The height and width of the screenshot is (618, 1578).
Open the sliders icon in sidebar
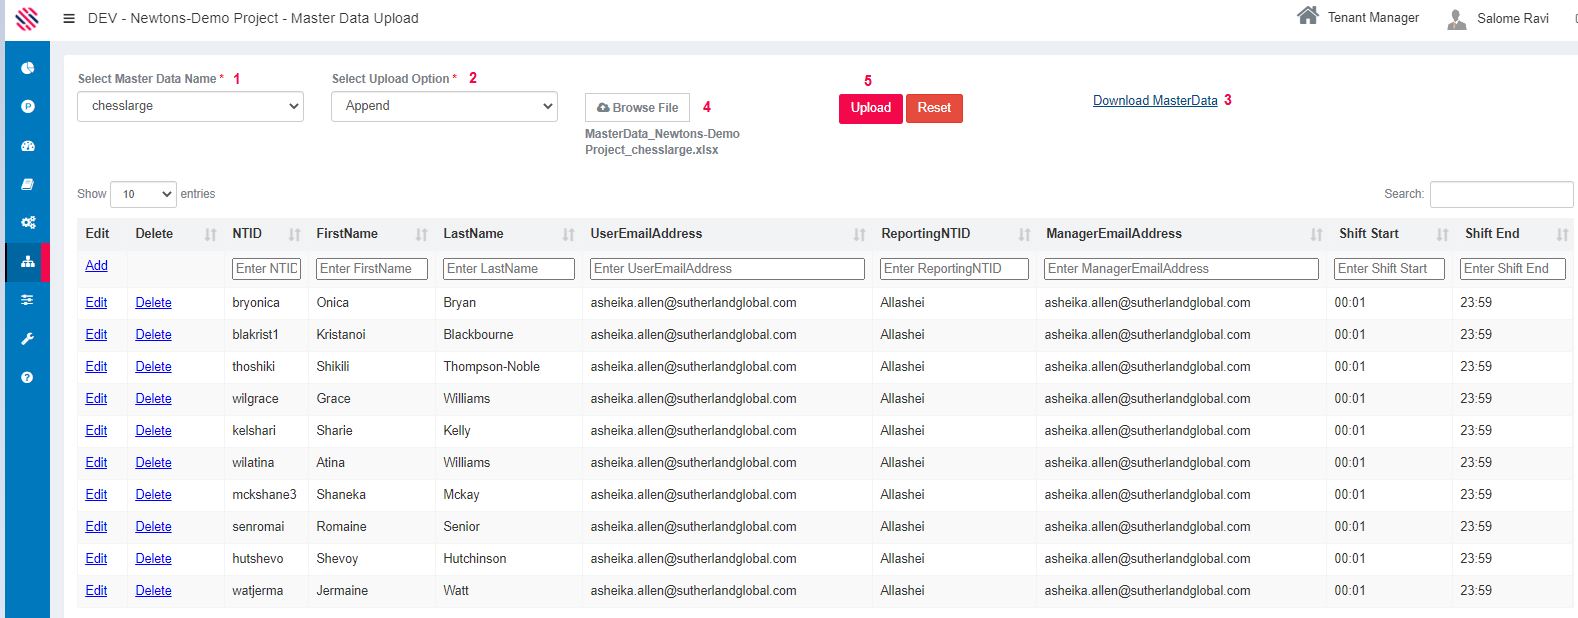(x=28, y=300)
